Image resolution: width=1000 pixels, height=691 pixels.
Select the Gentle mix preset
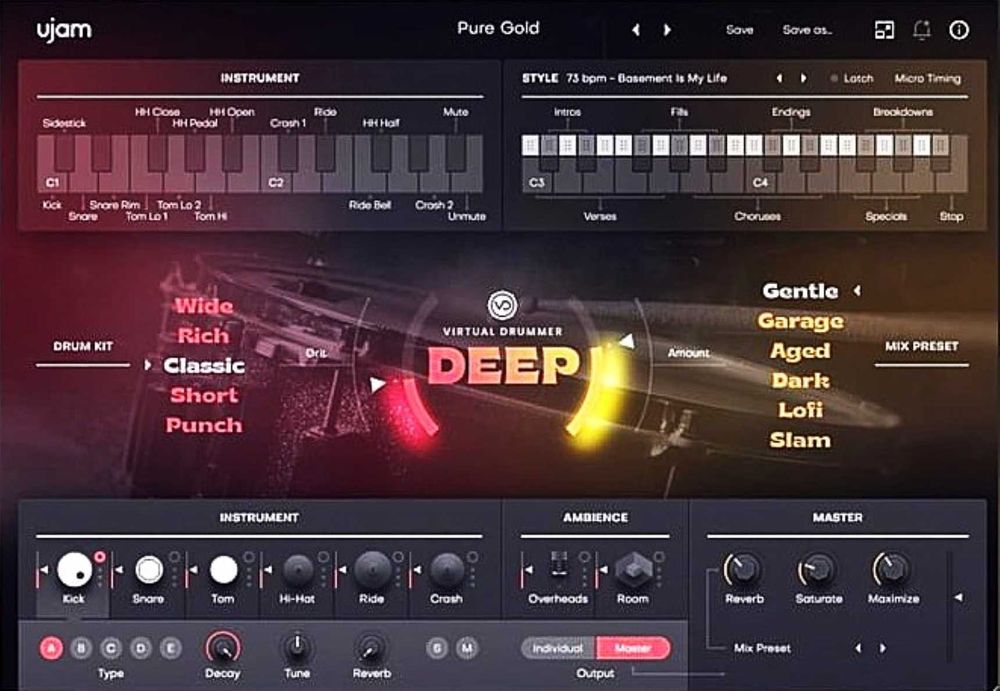[800, 291]
